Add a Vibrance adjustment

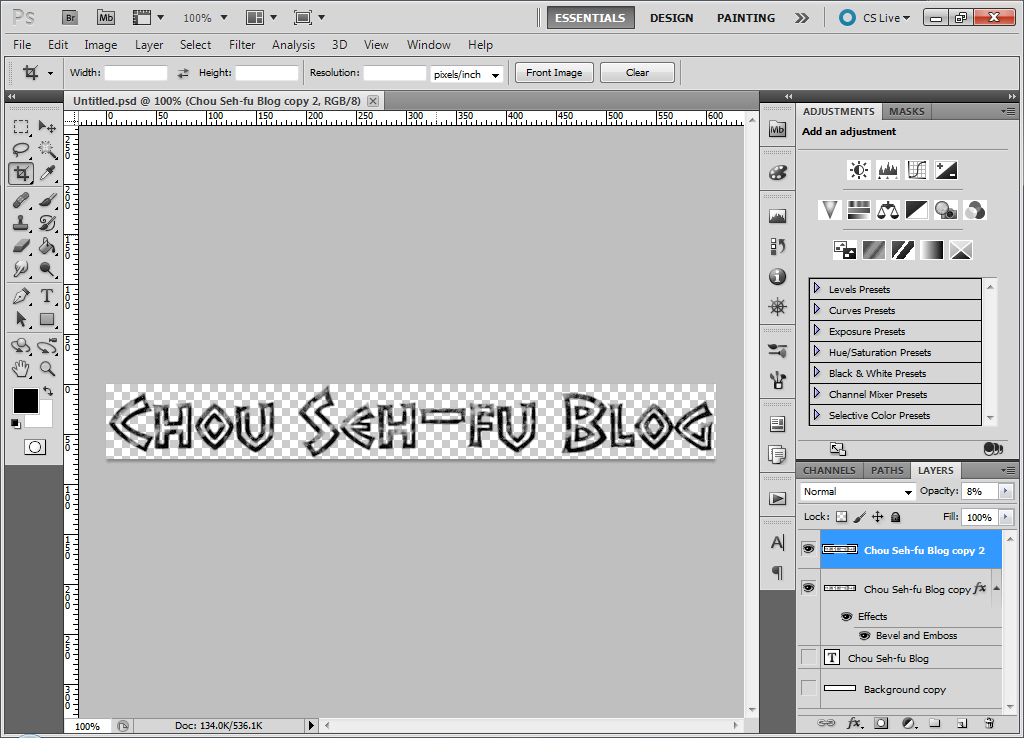829,210
